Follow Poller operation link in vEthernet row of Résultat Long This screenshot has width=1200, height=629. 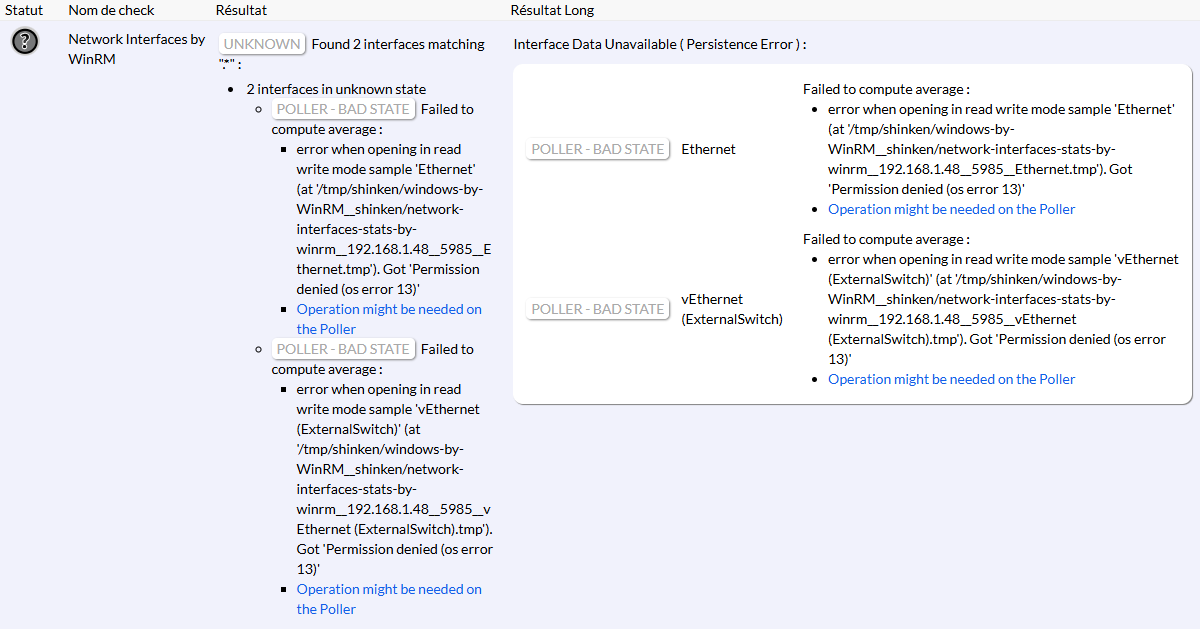[951, 379]
